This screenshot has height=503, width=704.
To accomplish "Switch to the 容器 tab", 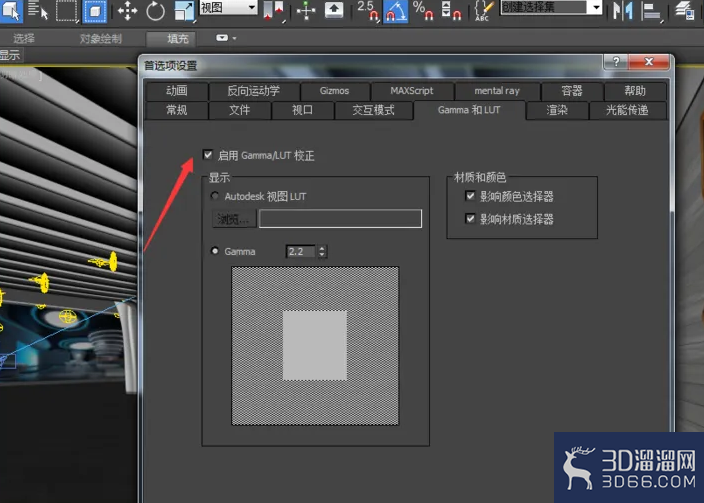I will pyautogui.click(x=572, y=91).
